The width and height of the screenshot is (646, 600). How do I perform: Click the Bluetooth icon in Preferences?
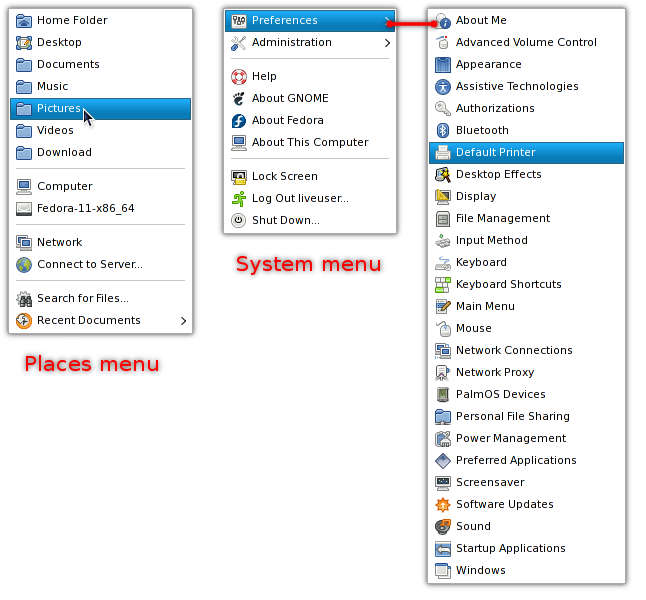tap(443, 131)
